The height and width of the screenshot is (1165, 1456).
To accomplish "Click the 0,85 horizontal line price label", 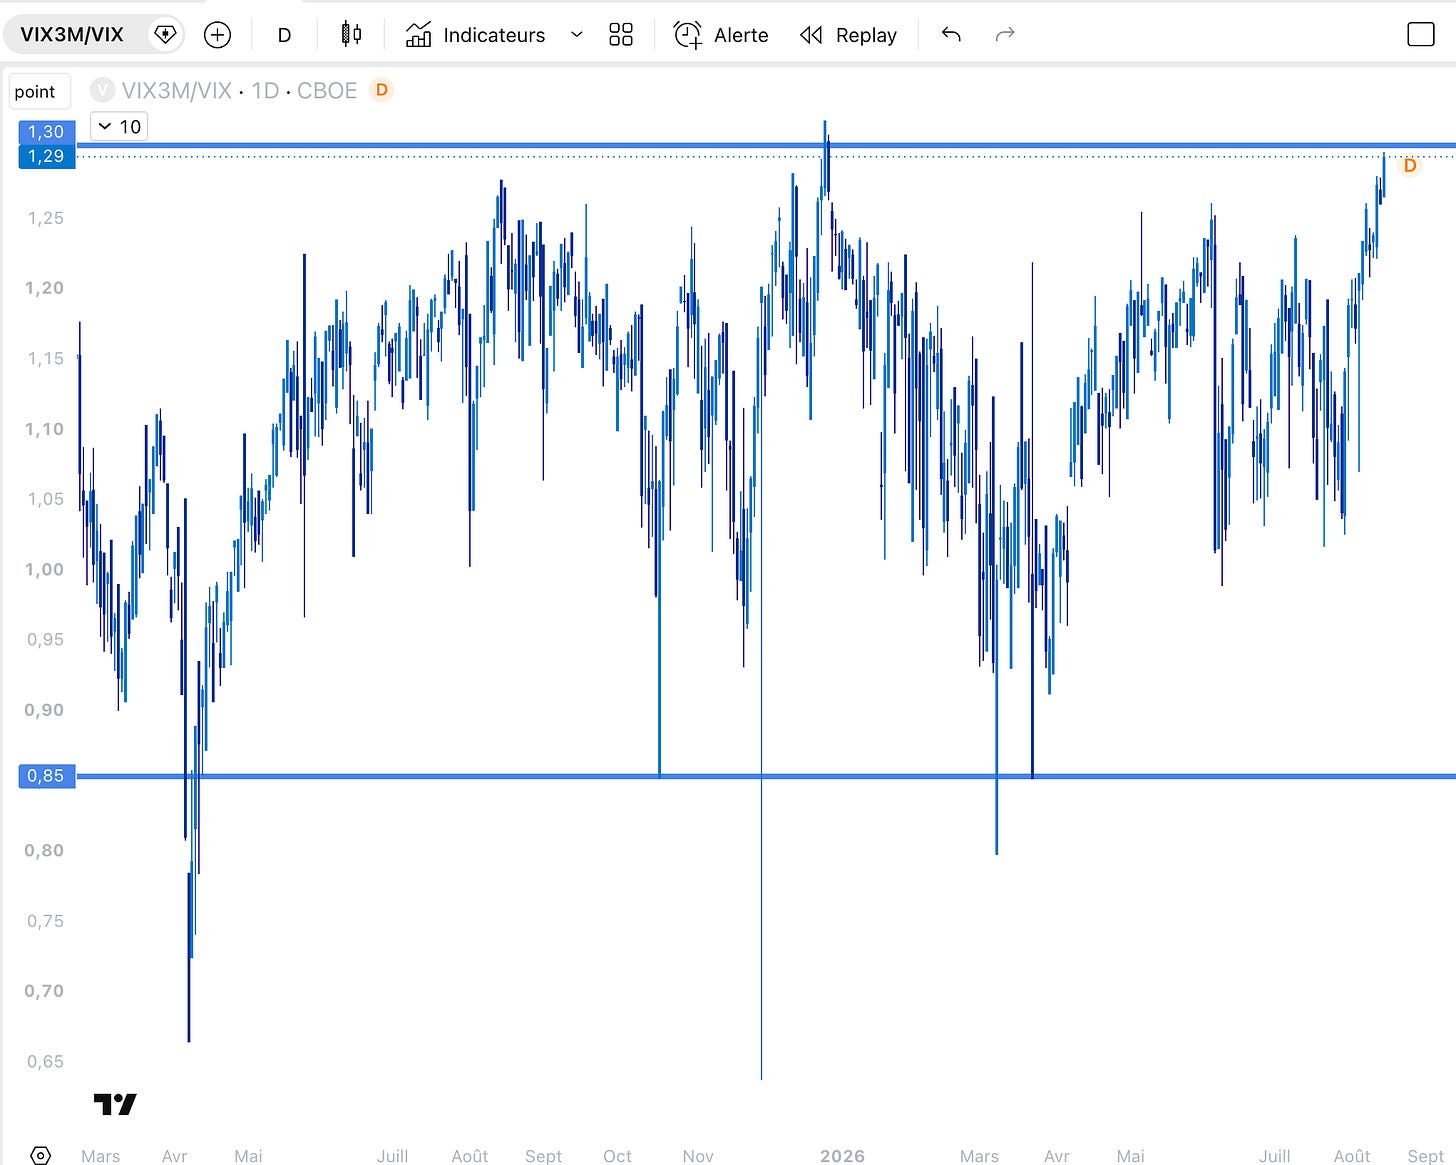I will coord(46,776).
